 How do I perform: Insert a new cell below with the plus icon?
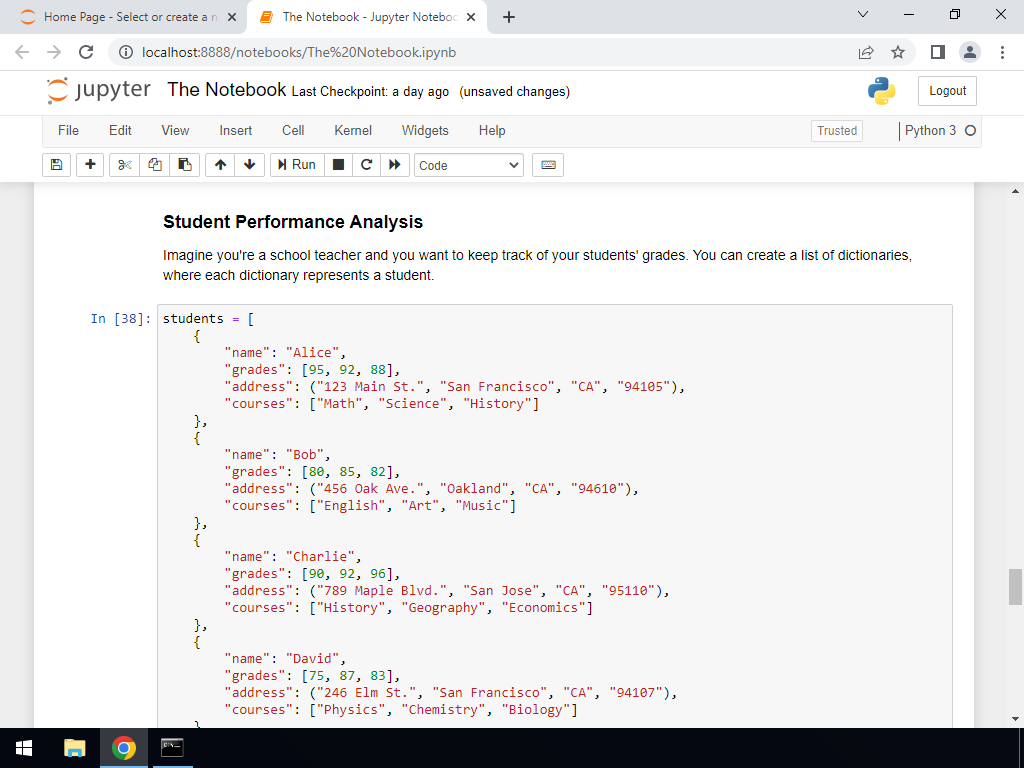click(89, 164)
